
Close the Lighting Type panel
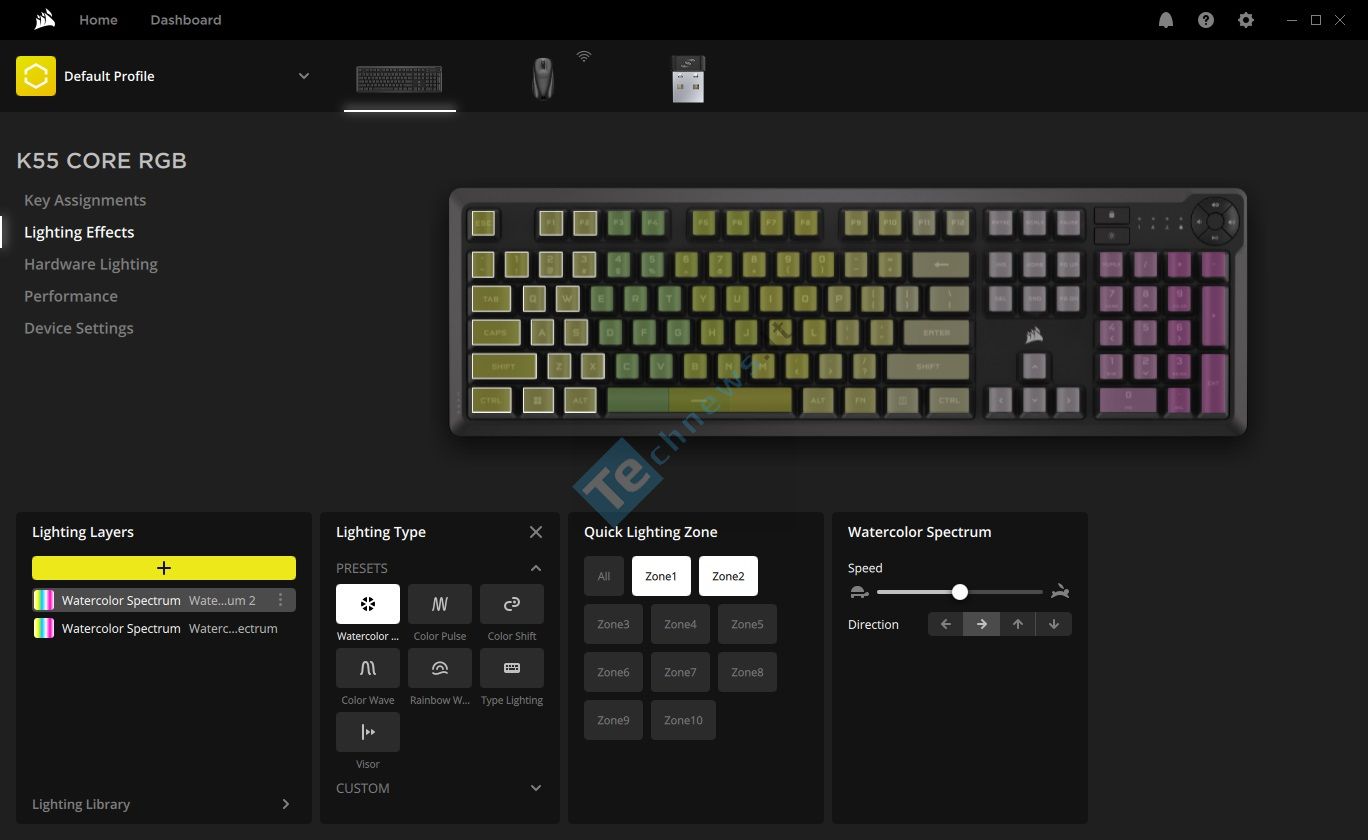pos(536,532)
